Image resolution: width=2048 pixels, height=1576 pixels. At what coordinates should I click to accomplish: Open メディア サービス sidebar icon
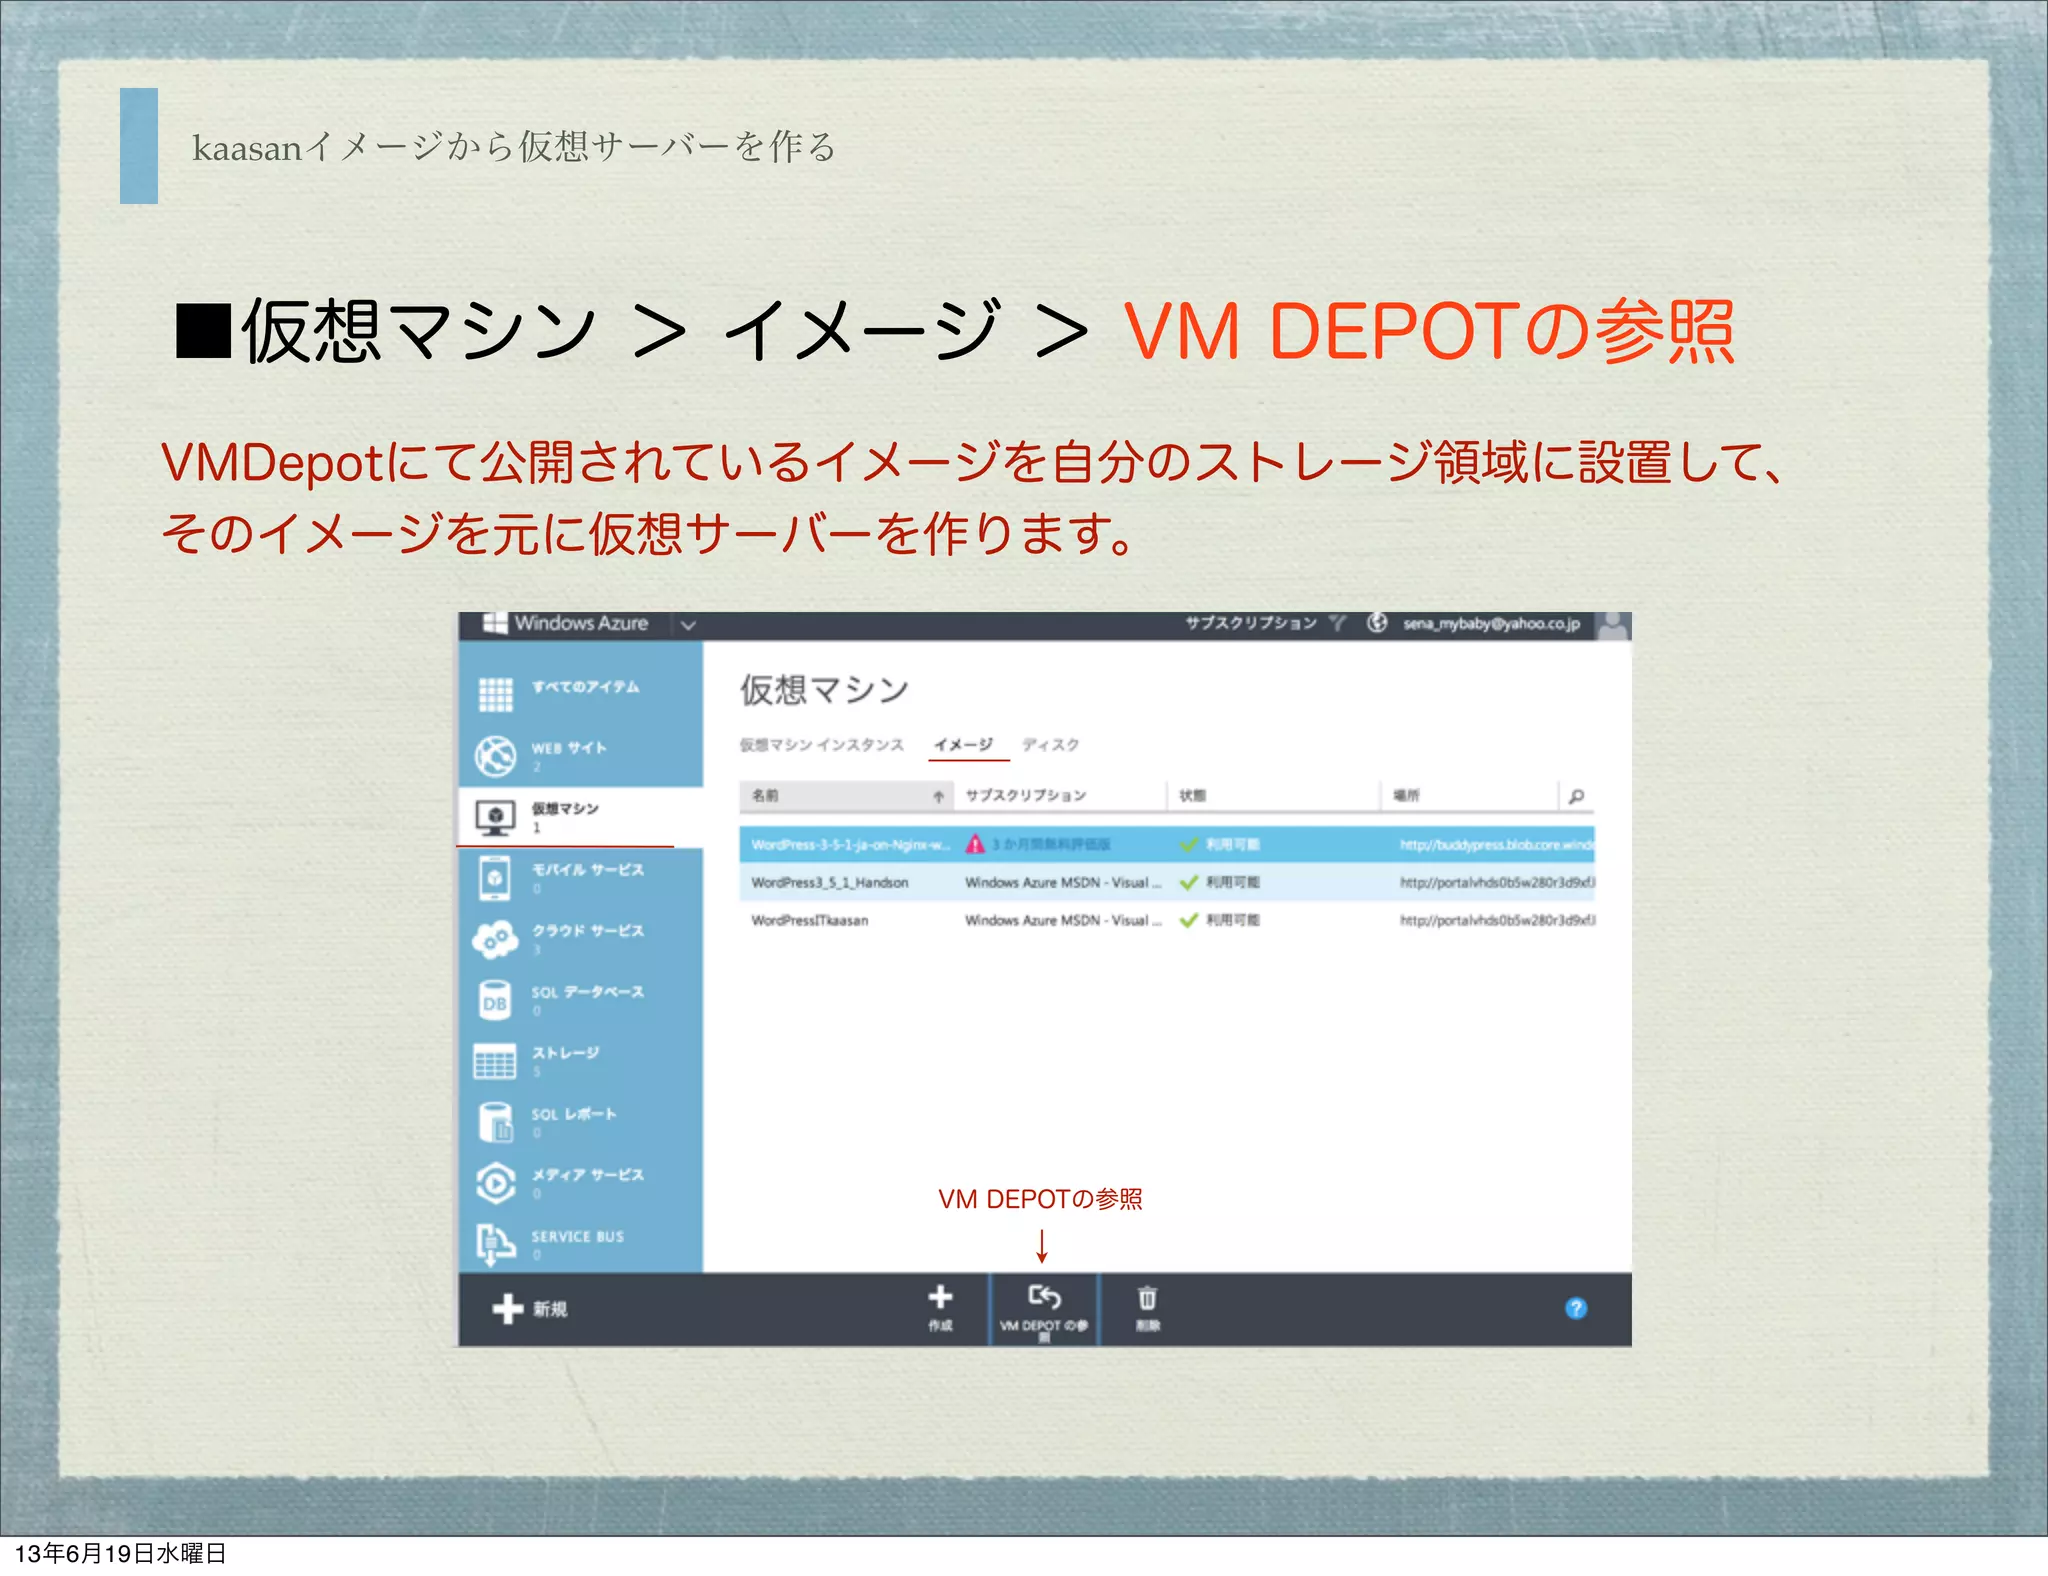tap(495, 1183)
